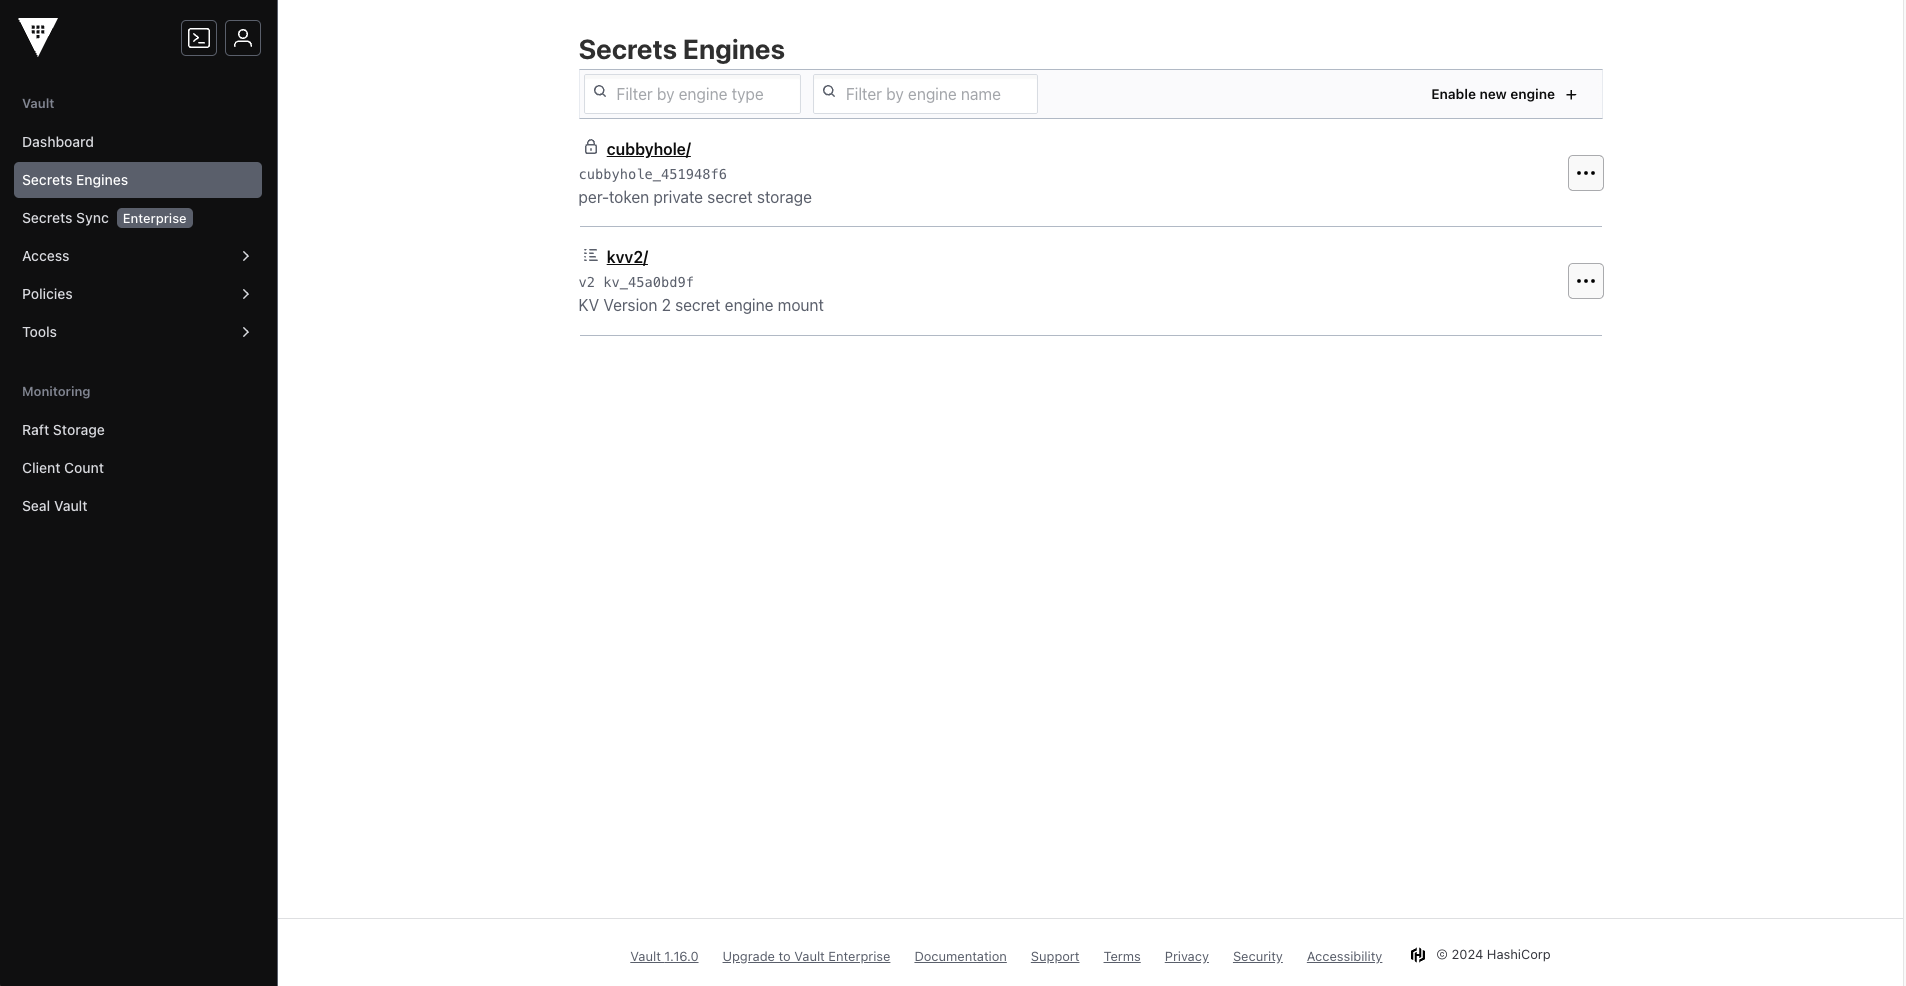The height and width of the screenshot is (986, 1906).
Task: Focus the Filter by engine name field
Action: (x=925, y=94)
